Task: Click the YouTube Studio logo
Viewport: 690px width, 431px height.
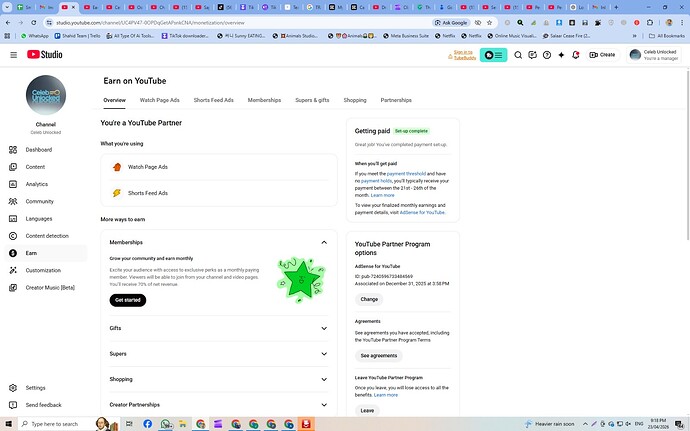Action: tap(44, 54)
